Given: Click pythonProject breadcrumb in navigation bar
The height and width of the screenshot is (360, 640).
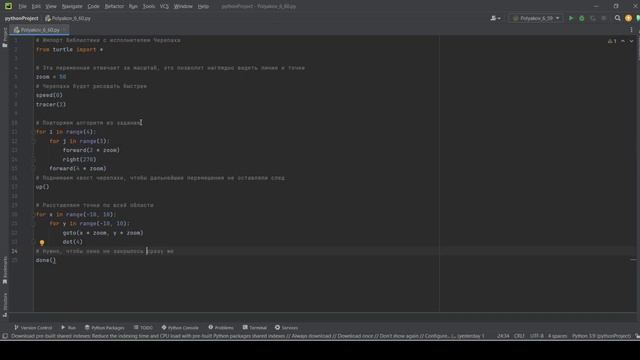Looking at the screenshot, I should click(21, 18).
